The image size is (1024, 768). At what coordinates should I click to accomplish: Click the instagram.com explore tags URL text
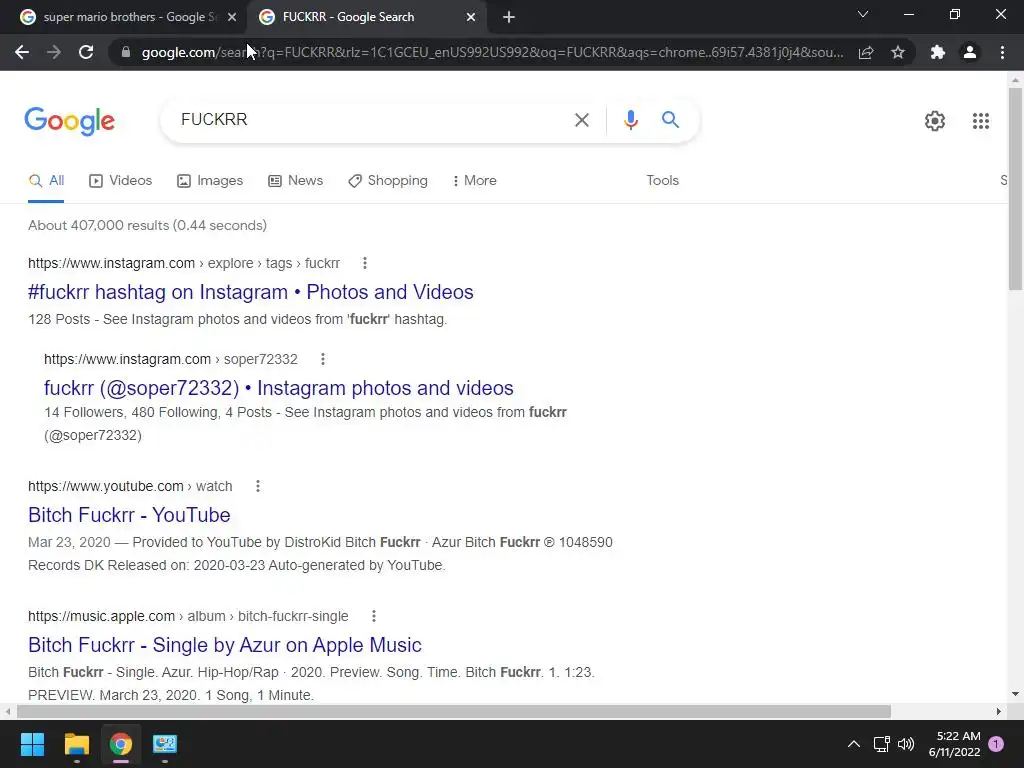pyautogui.click(x=184, y=263)
